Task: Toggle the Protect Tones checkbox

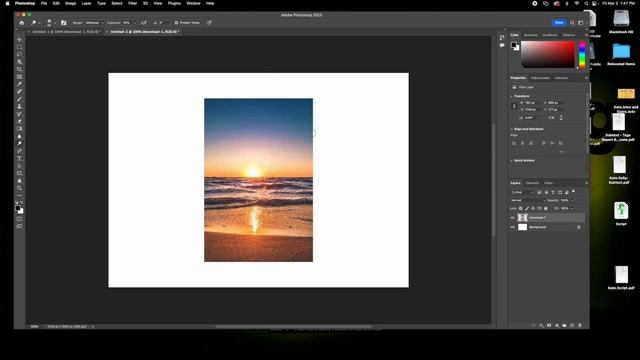Action: pyautogui.click(x=176, y=23)
